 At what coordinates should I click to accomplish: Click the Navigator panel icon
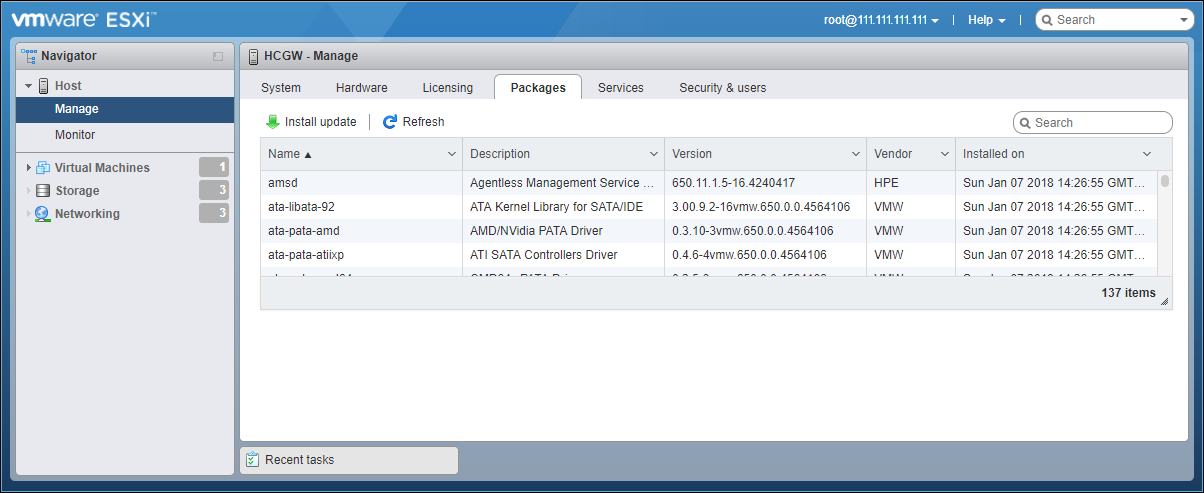click(28, 56)
